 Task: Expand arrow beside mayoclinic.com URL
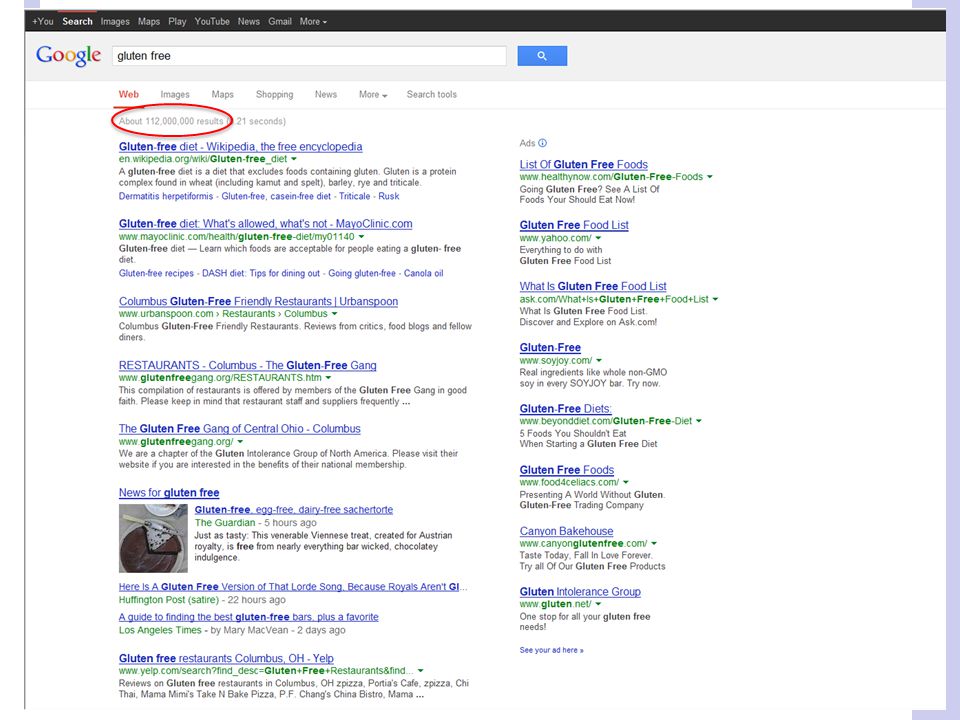[x=361, y=236]
